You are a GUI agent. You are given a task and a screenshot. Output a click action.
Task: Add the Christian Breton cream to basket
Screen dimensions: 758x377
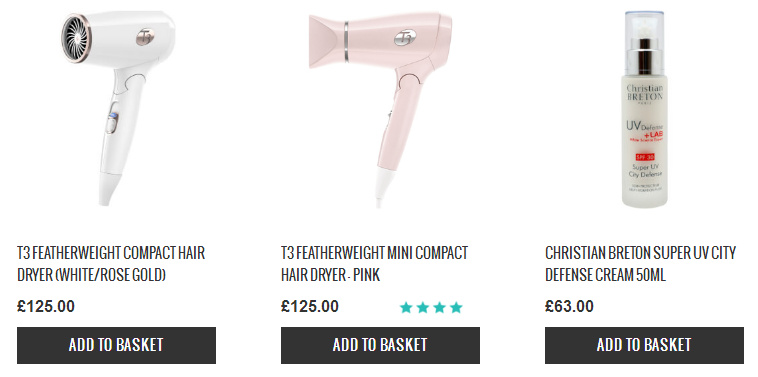point(644,345)
